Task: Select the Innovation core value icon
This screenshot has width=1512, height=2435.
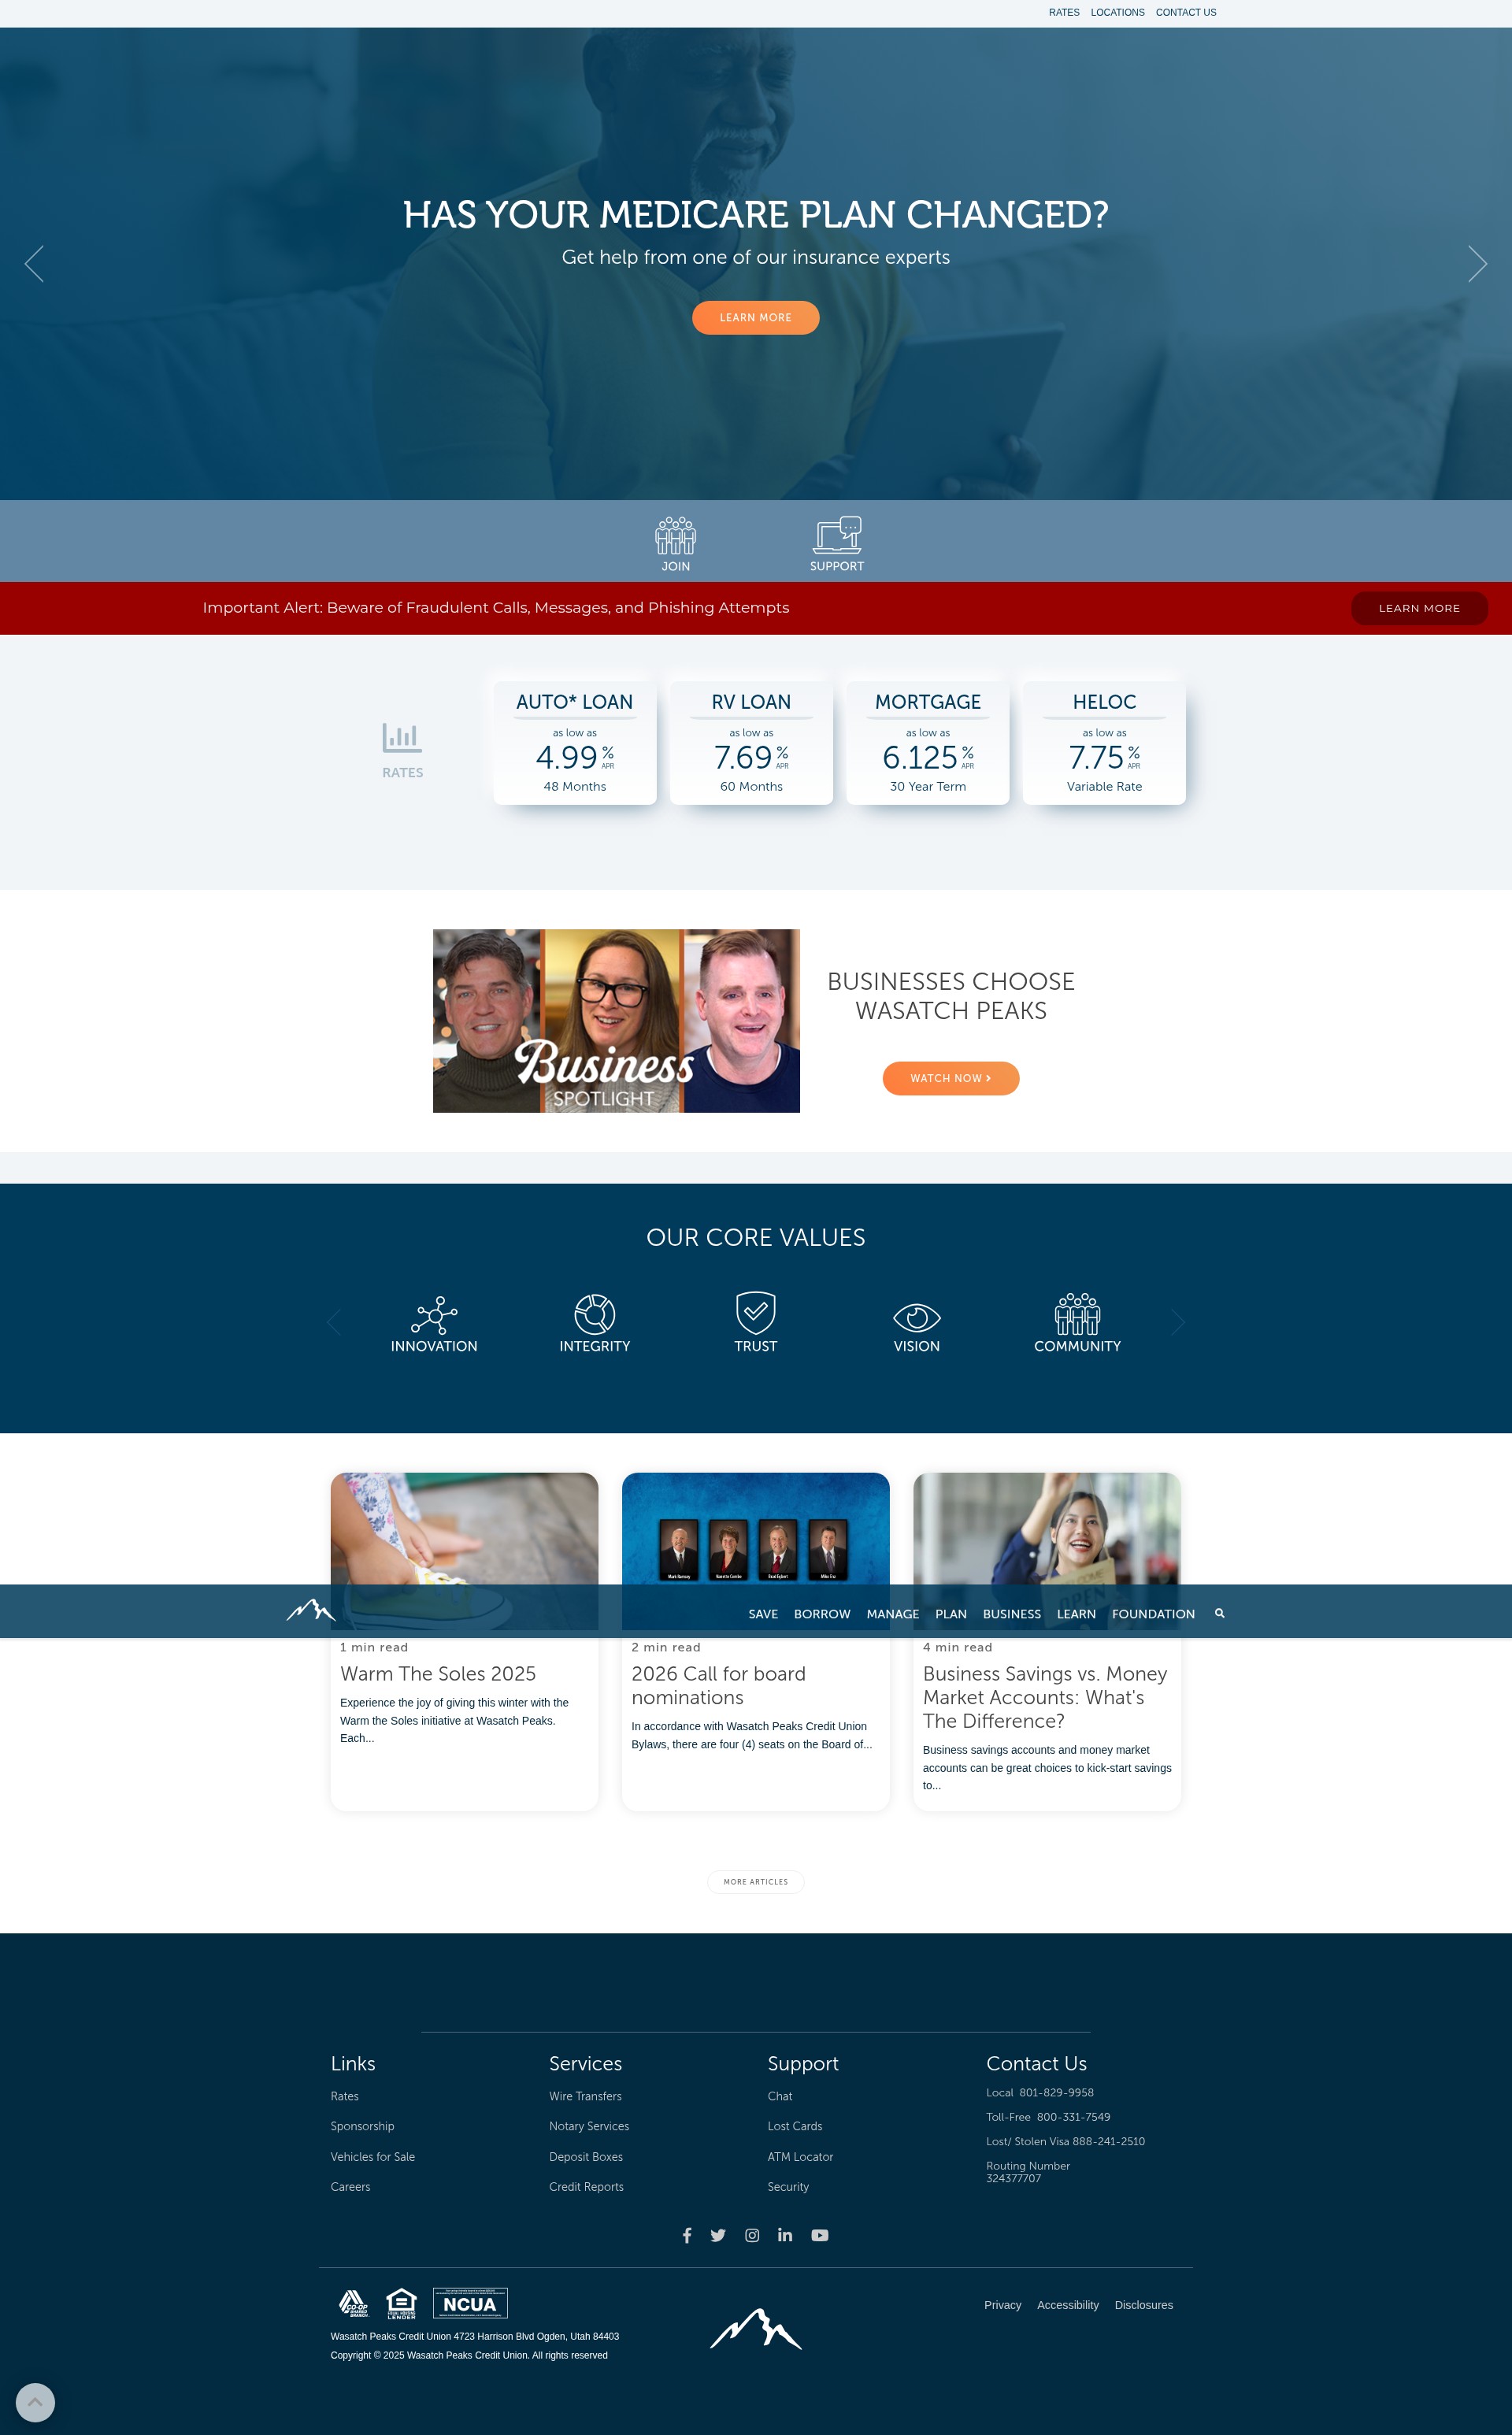Action: [x=434, y=1315]
